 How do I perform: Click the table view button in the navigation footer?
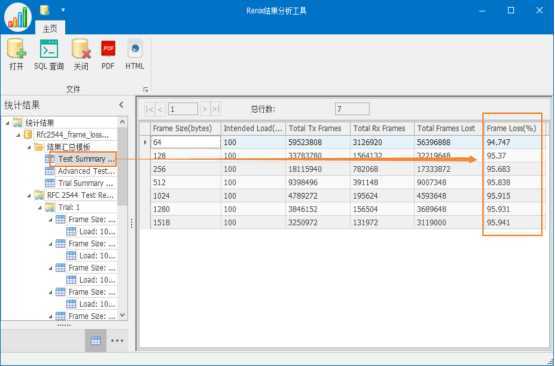click(96, 341)
